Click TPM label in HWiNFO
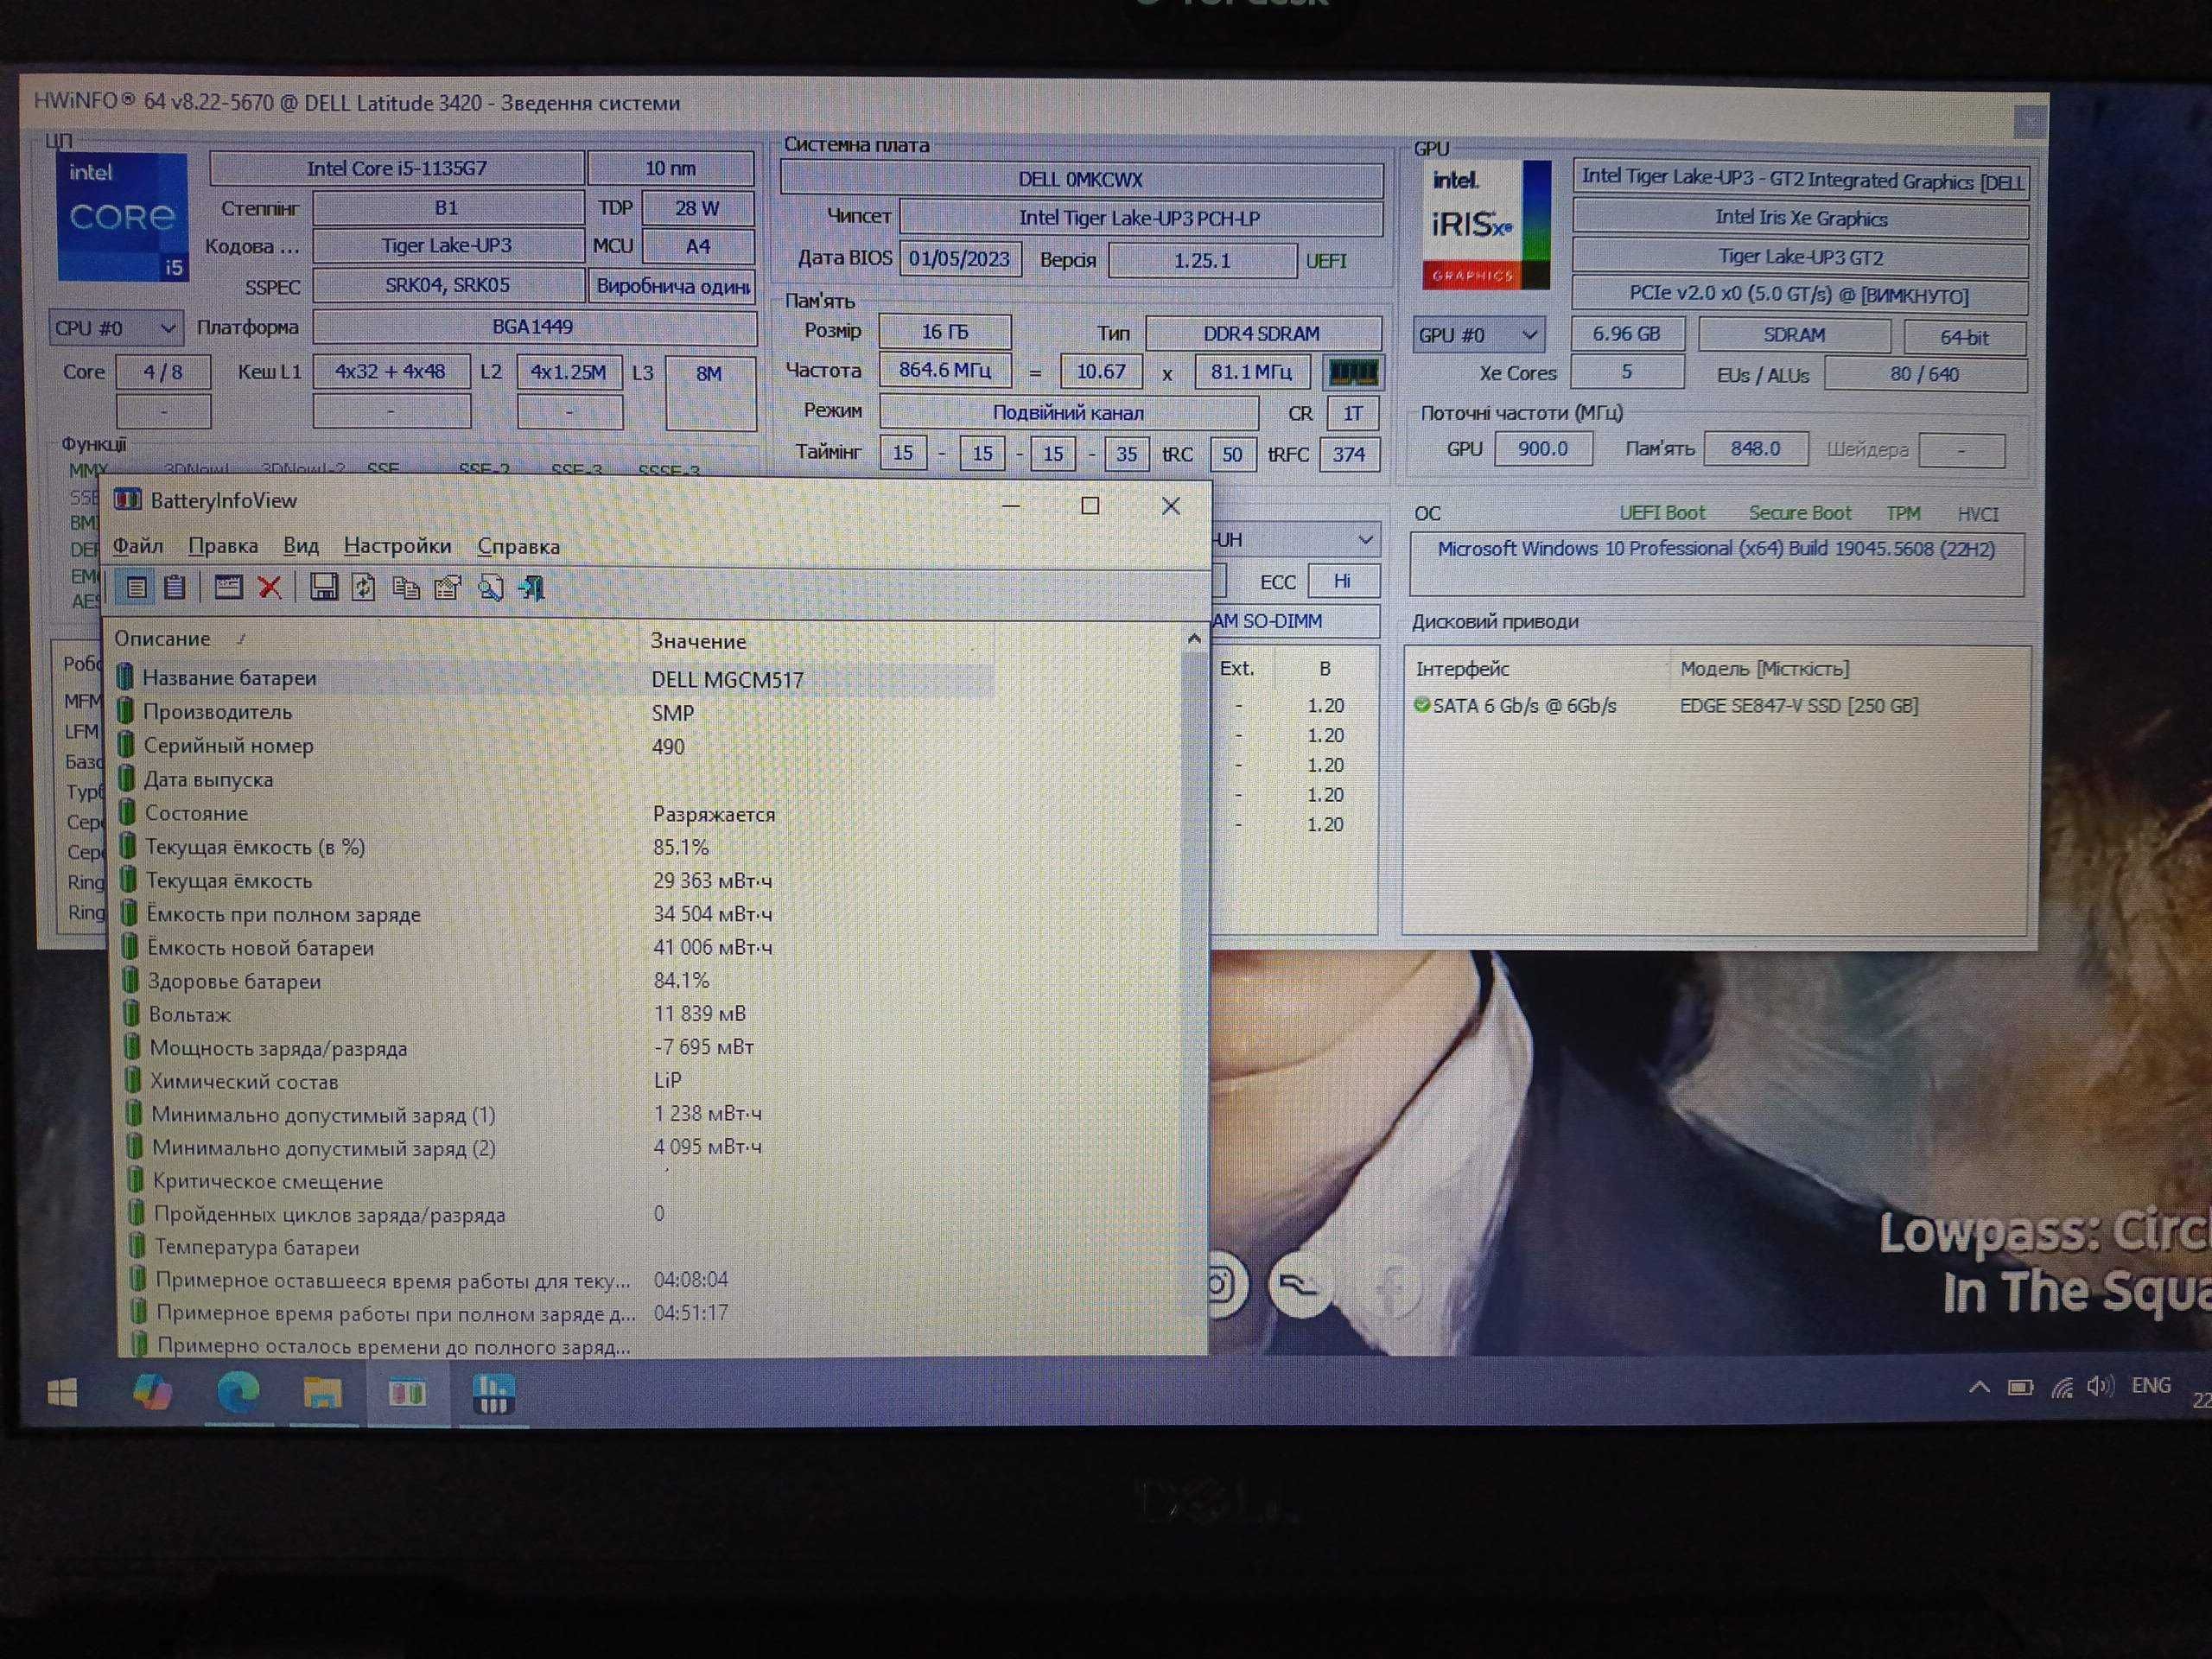The height and width of the screenshot is (1659, 2212). [x=1903, y=513]
